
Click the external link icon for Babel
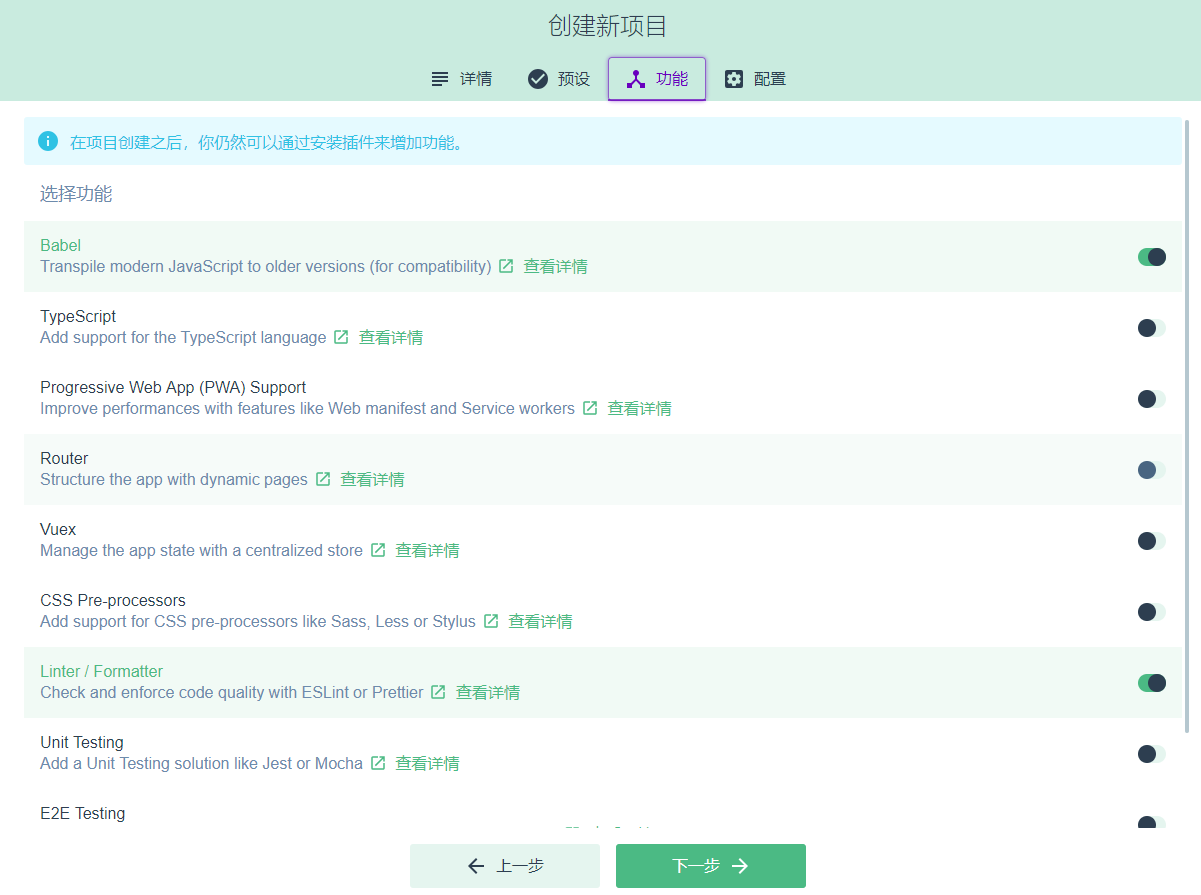coord(506,266)
